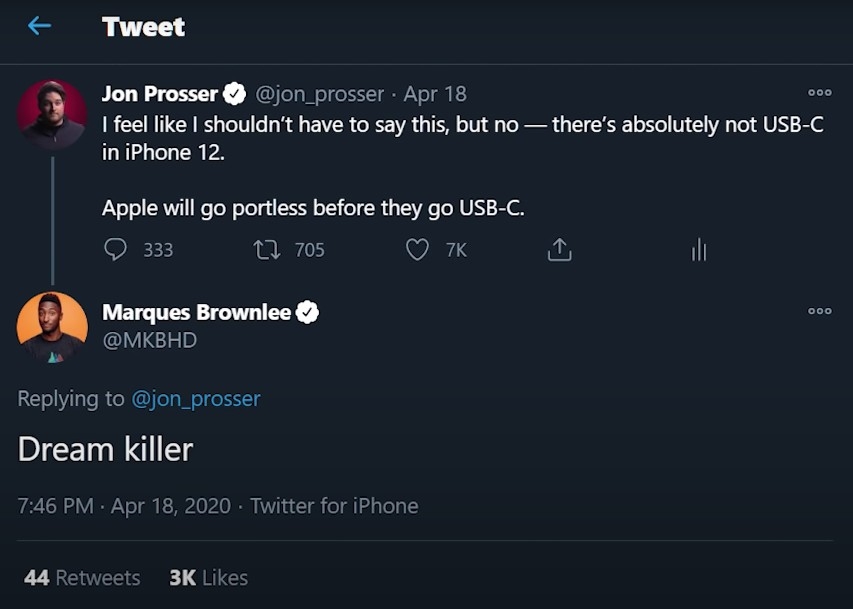Screen dimensions: 853x609
Task: Open the three-dot menu on Jon Prosser's tweet
Action: point(820,92)
